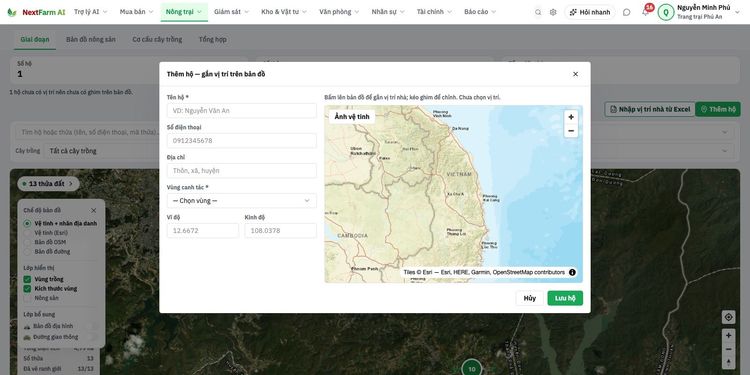Expand the Văn phòng menu

[339, 12]
